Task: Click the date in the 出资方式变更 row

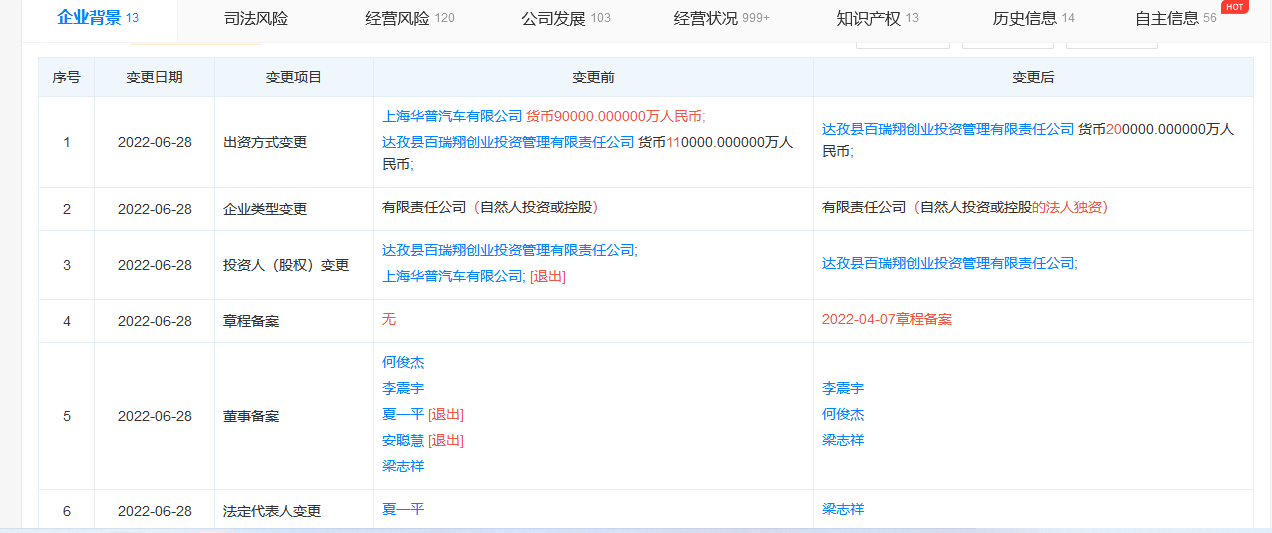Action: point(155,142)
